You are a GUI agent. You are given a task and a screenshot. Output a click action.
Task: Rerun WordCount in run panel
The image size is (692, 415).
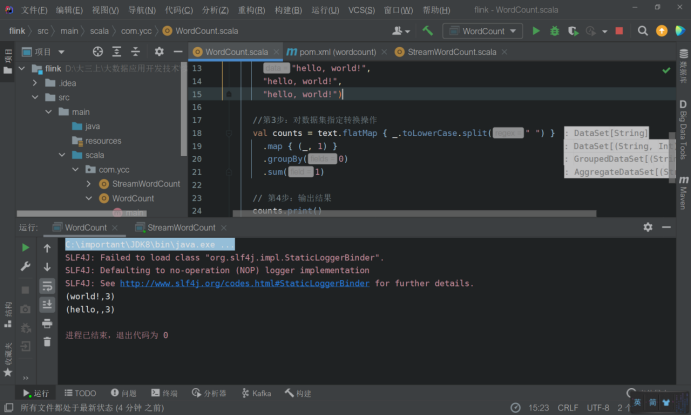pyautogui.click(x=26, y=248)
